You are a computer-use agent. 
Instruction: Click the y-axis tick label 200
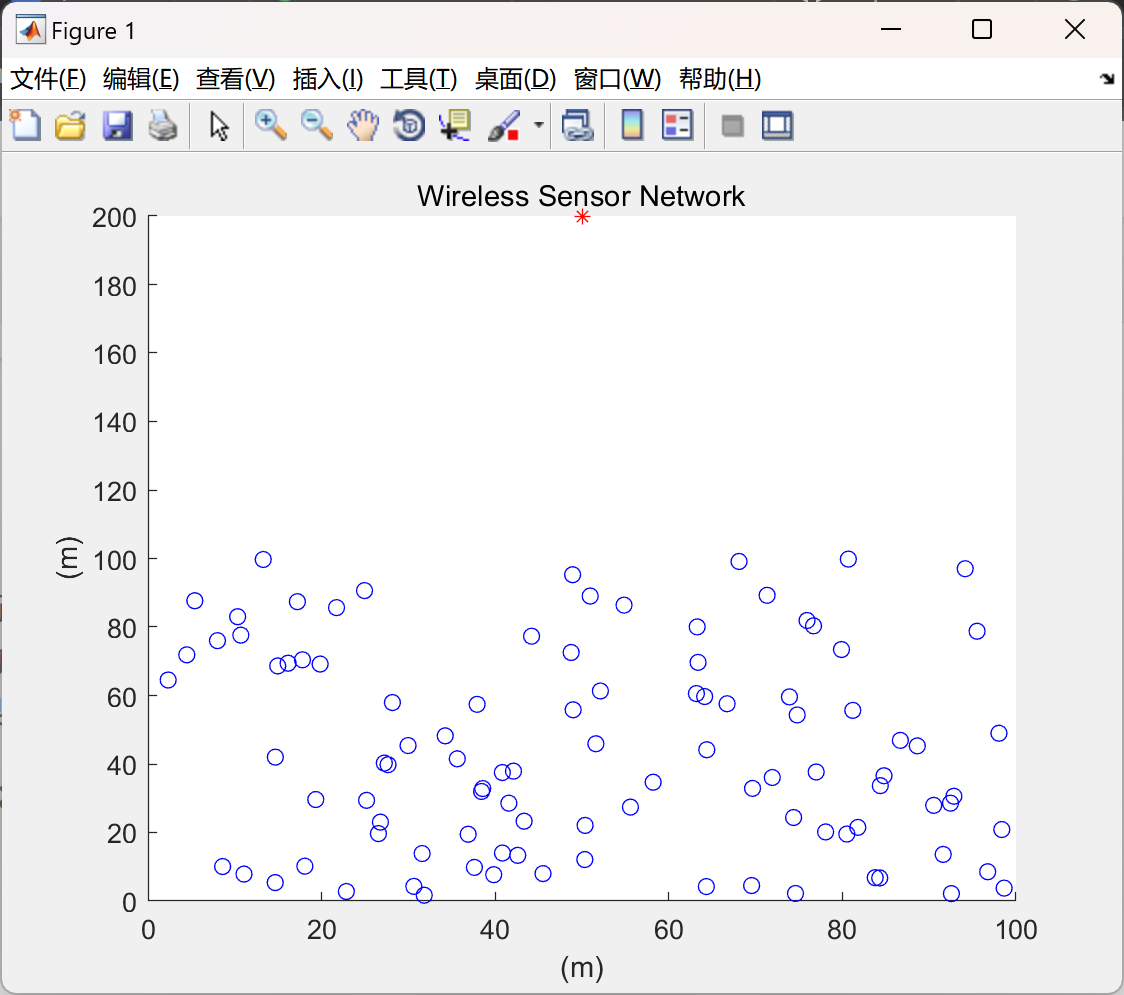(114, 217)
